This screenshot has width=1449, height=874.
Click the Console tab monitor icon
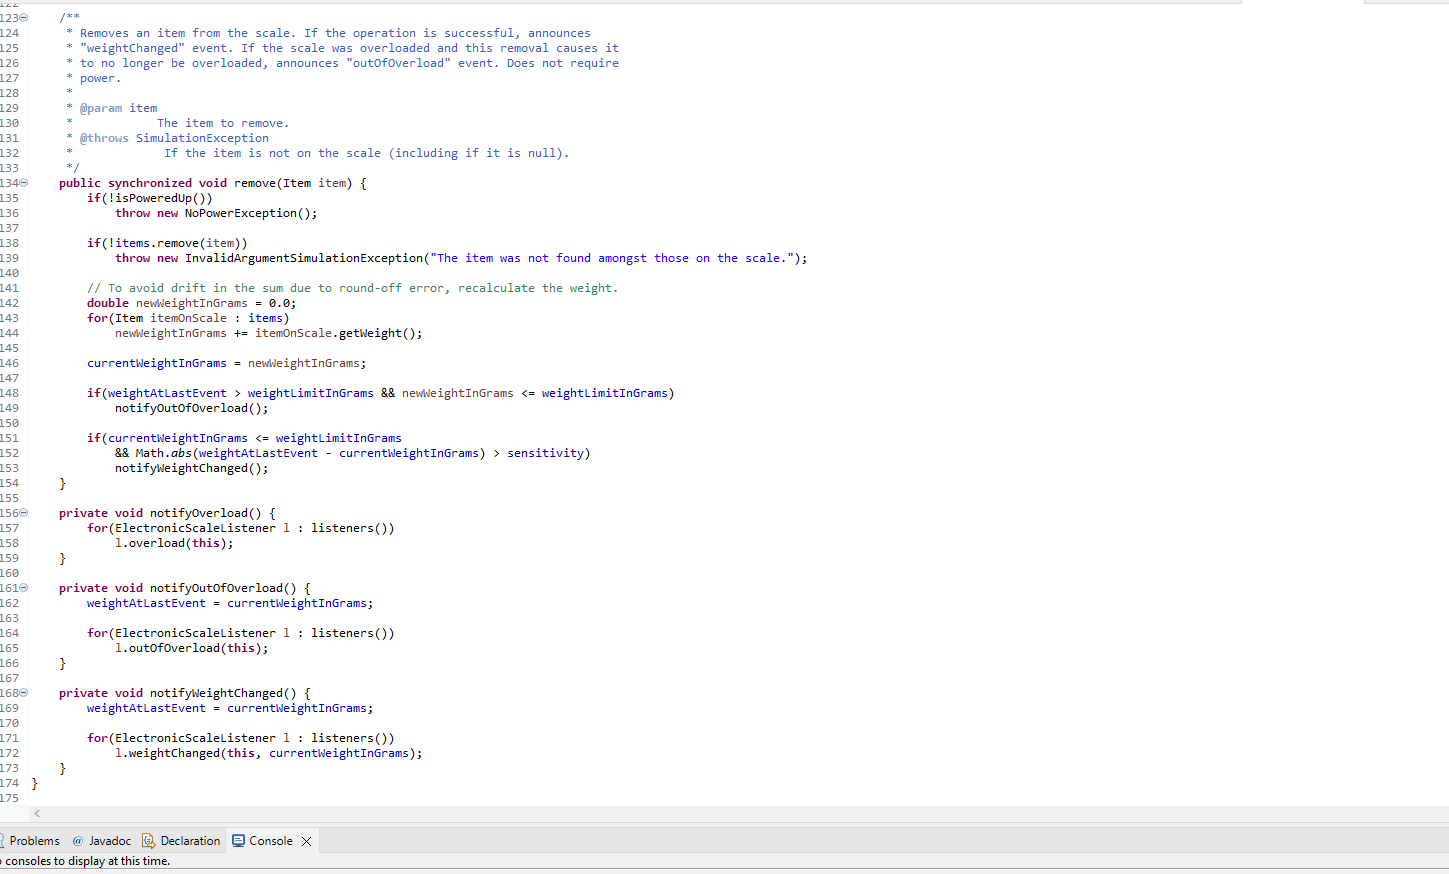click(x=238, y=840)
